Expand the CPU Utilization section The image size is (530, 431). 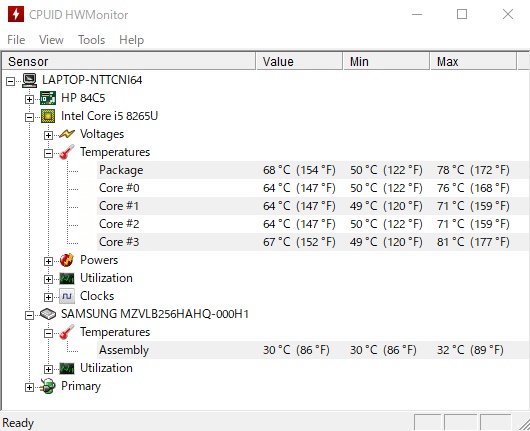[x=48, y=279]
